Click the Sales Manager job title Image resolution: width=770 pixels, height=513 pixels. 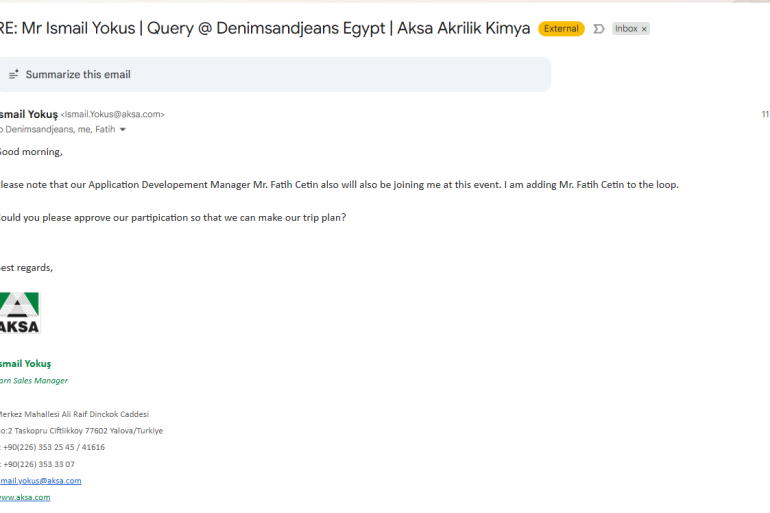coord(36,381)
